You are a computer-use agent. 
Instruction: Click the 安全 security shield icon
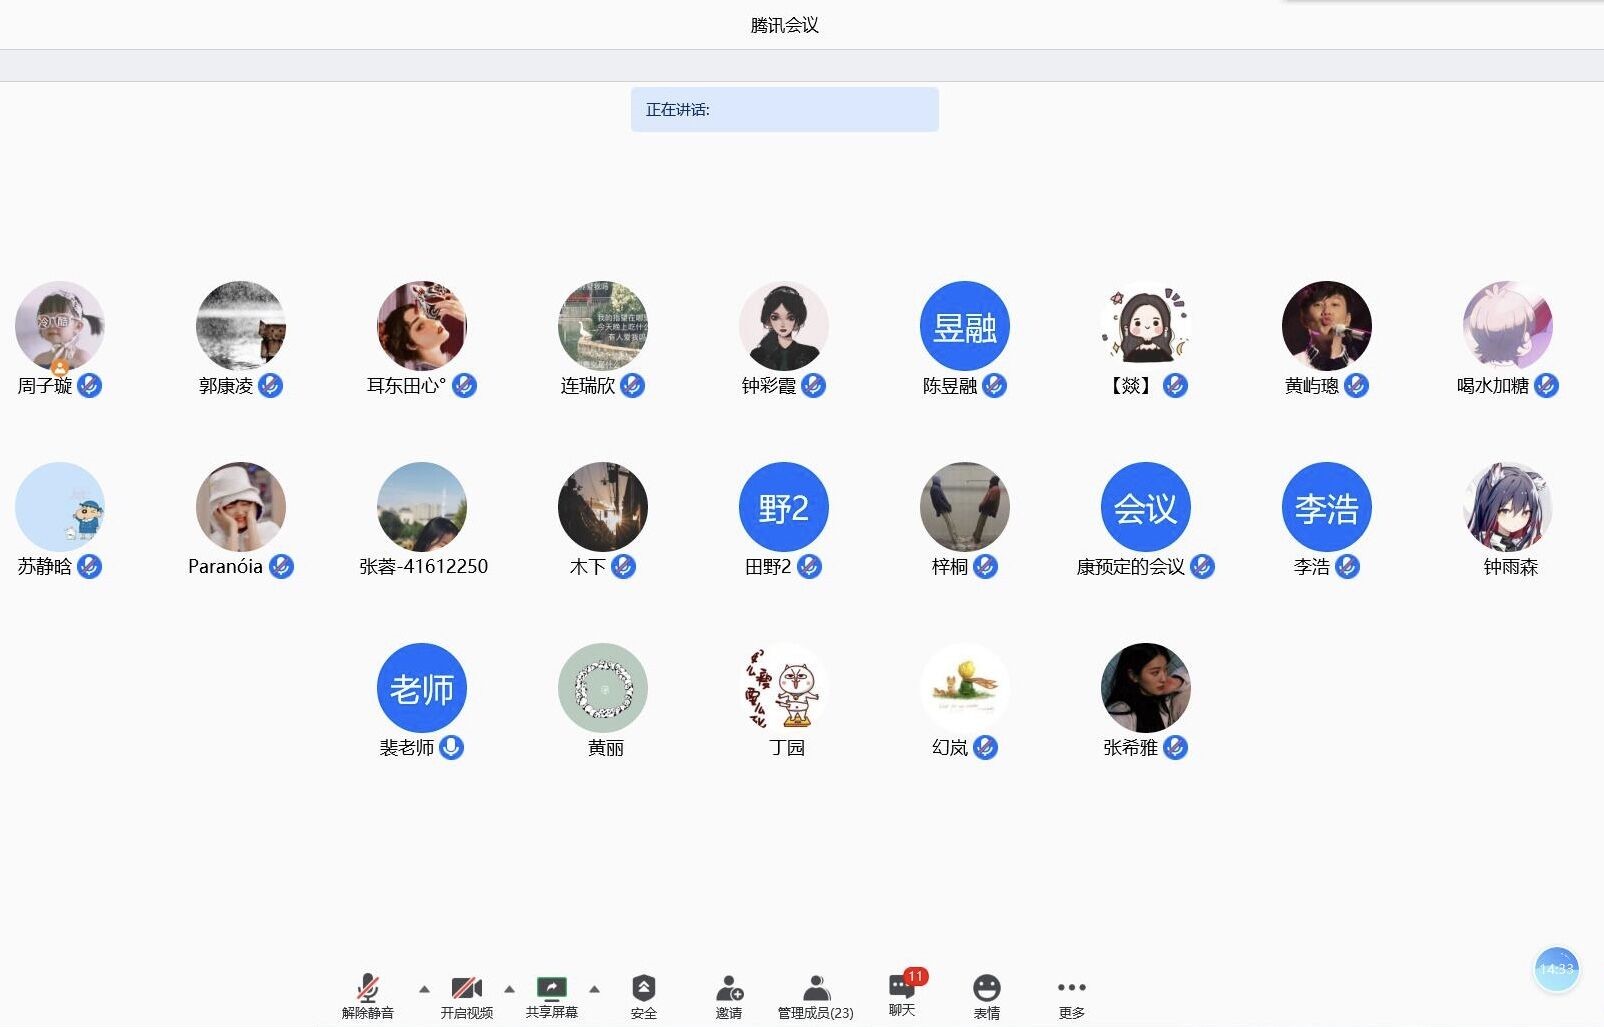pos(643,989)
